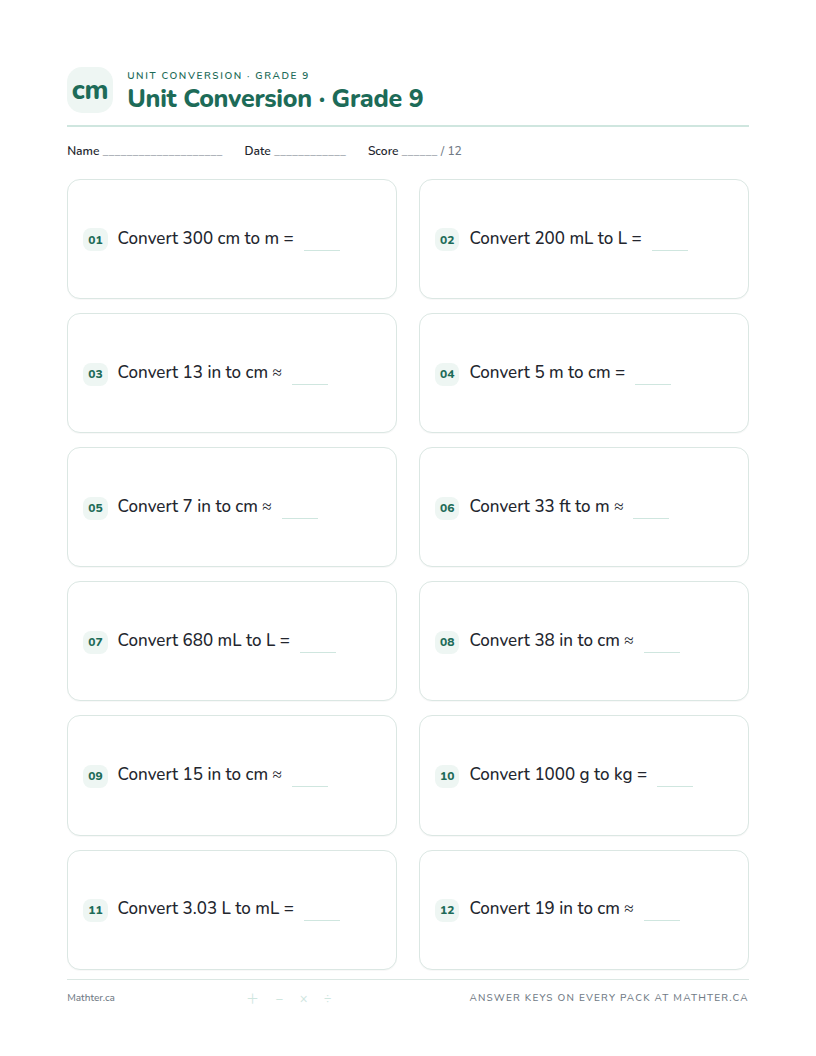The height and width of the screenshot is (1056, 816).
Task: Click answer blank for 33 ft to m
Action: point(651,517)
